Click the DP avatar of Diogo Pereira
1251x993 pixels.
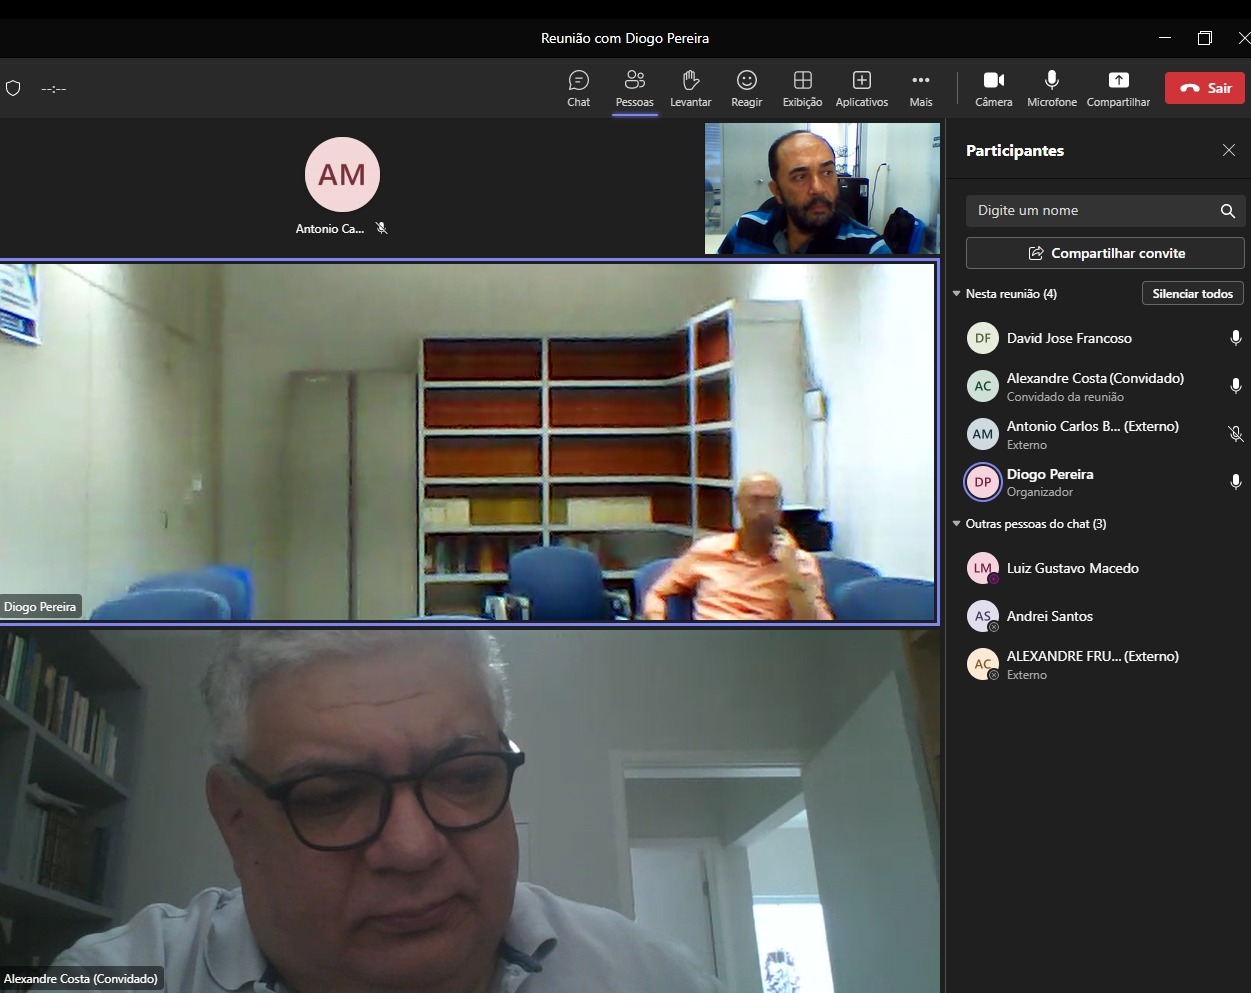tap(982, 482)
